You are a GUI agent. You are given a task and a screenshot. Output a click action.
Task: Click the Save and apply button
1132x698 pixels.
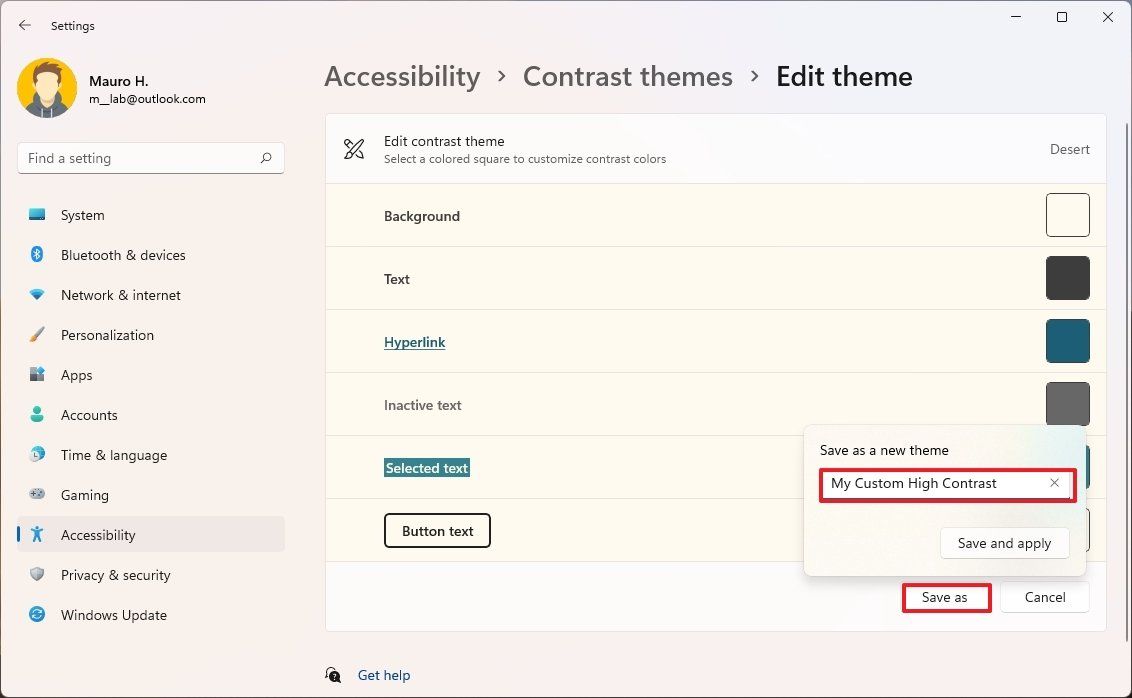[x=1004, y=543]
